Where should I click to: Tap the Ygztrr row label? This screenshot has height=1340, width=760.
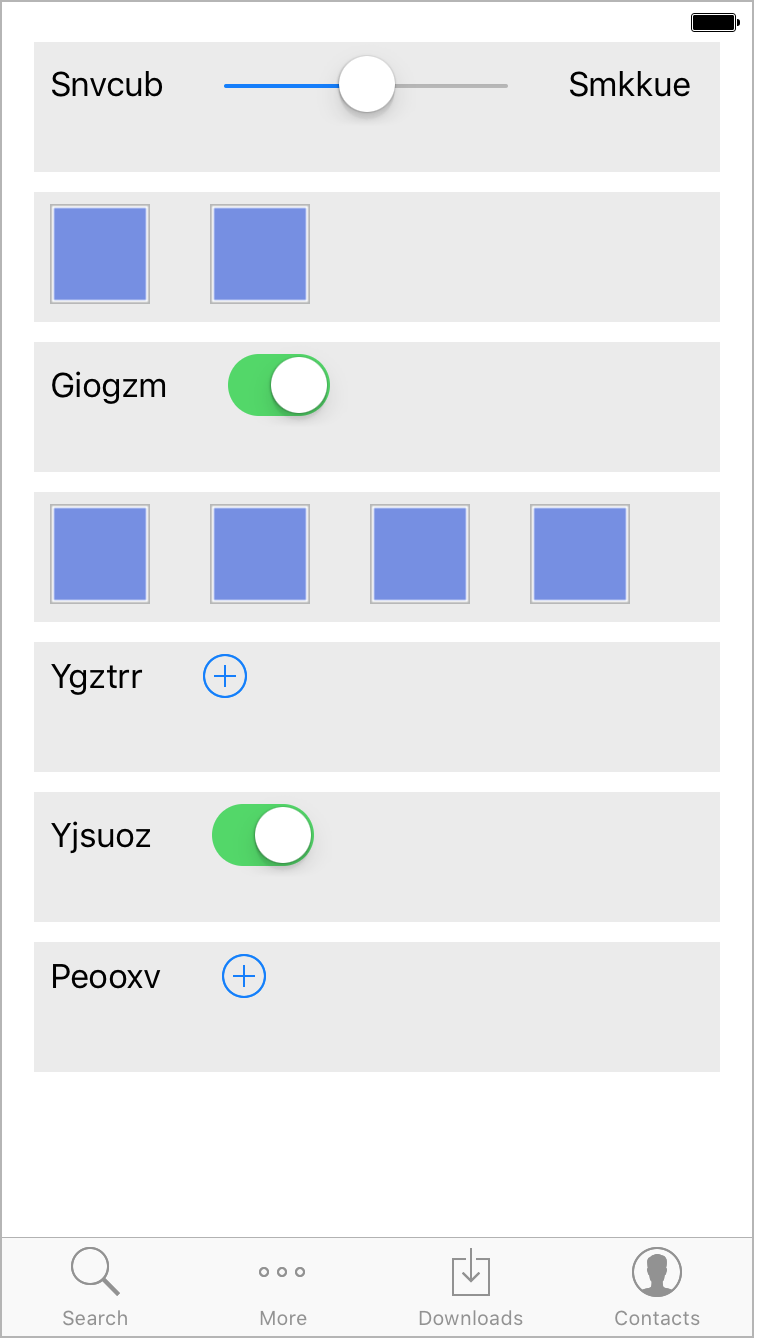[x=97, y=678]
